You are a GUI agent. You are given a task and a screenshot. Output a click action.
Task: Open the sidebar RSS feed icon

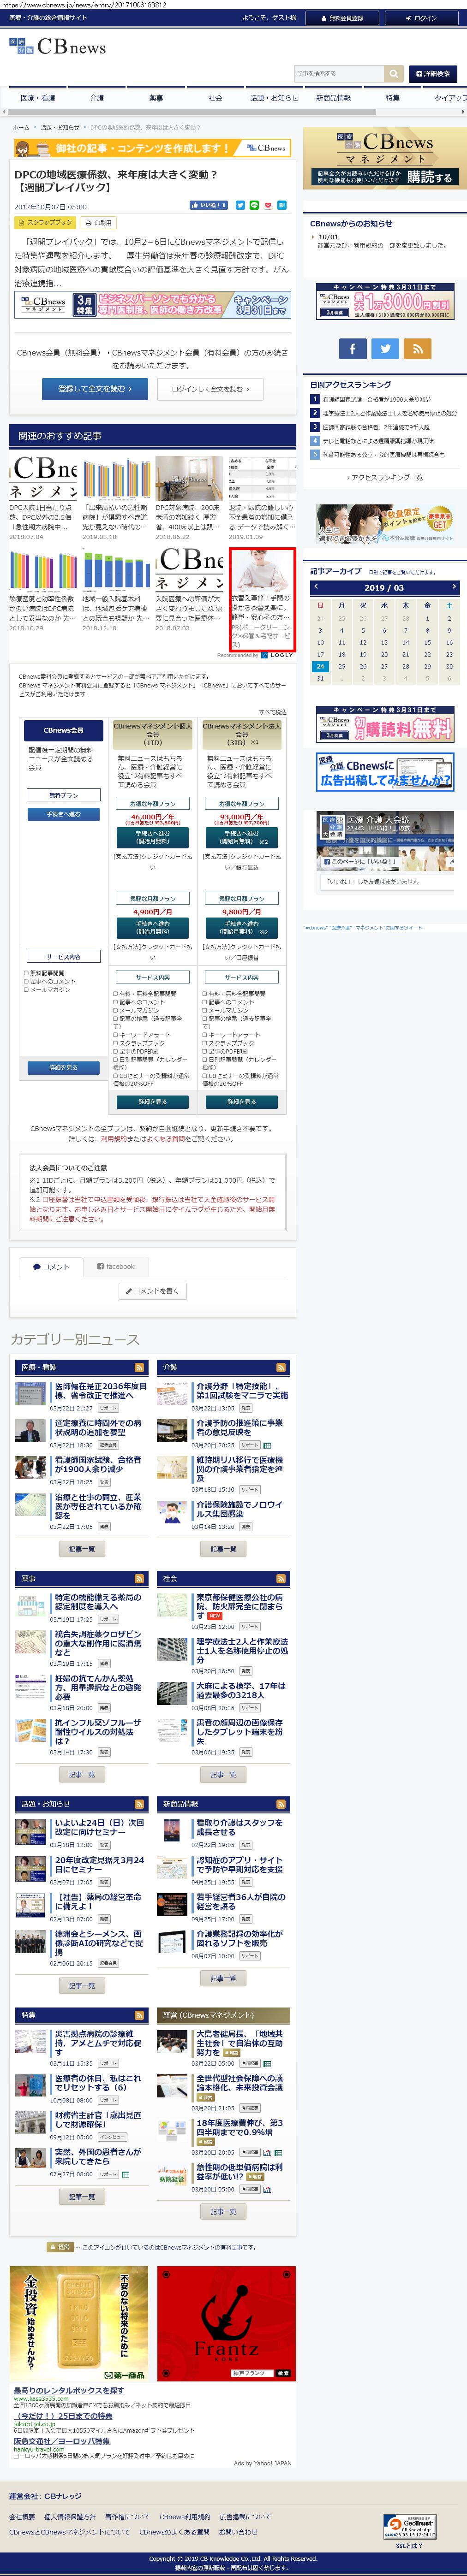pyautogui.click(x=417, y=348)
